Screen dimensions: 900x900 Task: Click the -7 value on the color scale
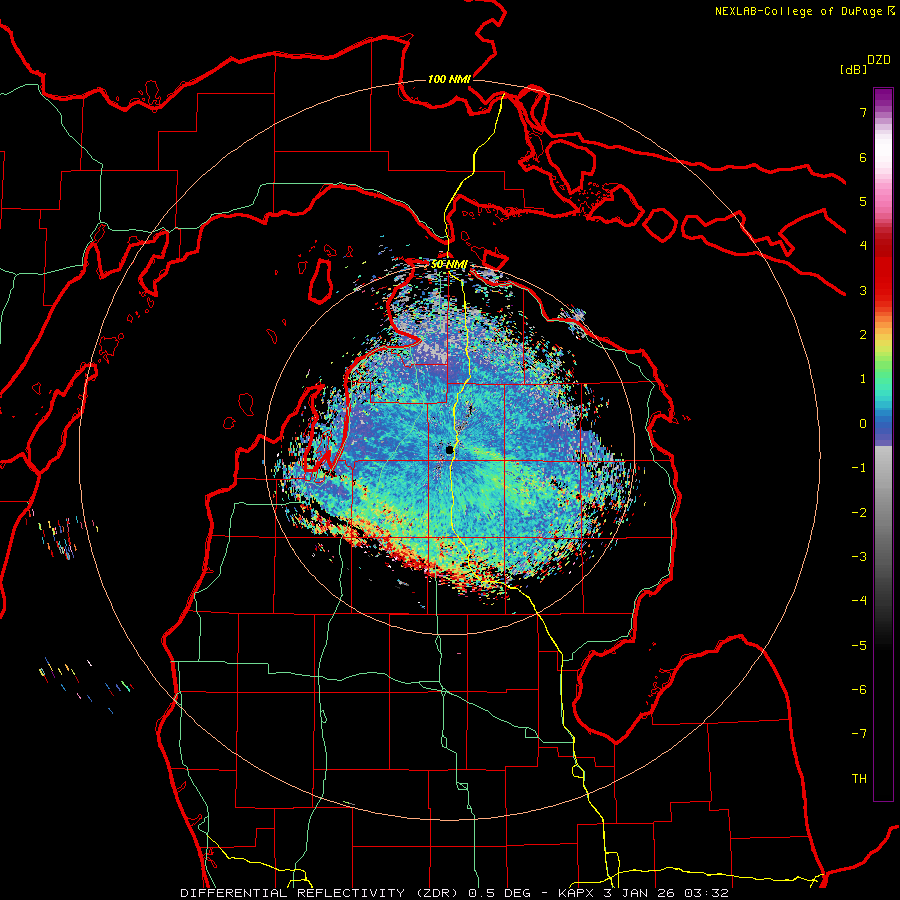coord(859,734)
